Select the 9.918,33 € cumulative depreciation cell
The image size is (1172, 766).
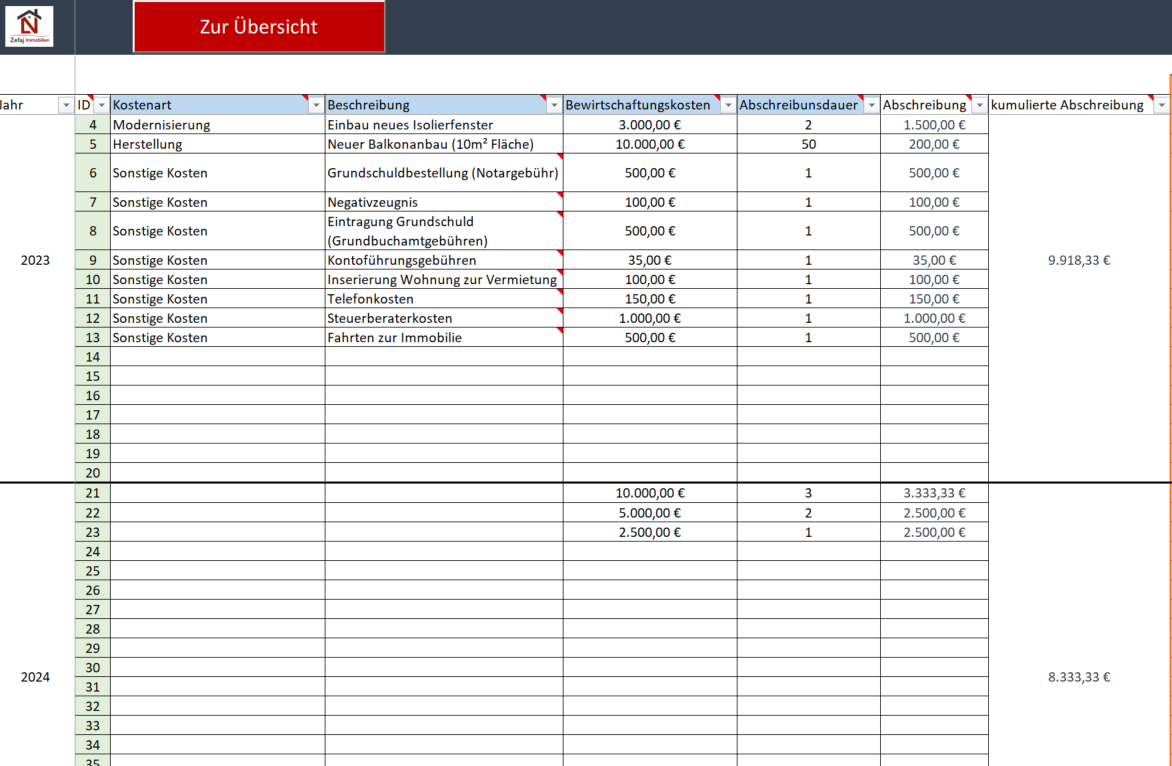(1078, 260)
